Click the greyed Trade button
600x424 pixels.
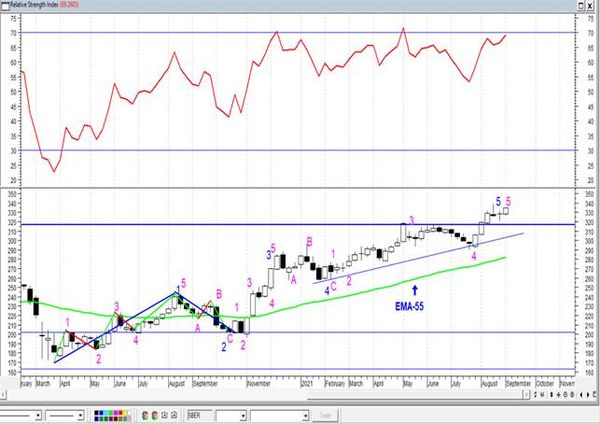tap(325, 415)
